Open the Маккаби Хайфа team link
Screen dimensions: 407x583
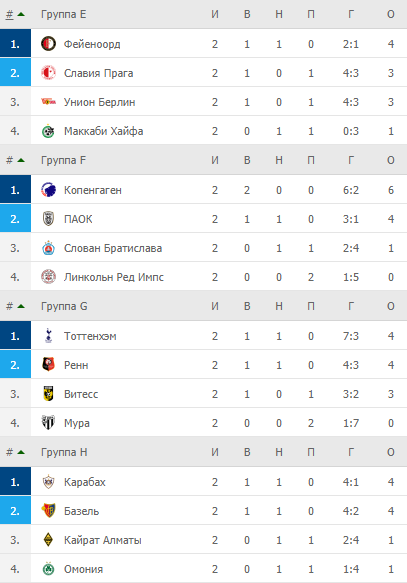coord(103,131)
